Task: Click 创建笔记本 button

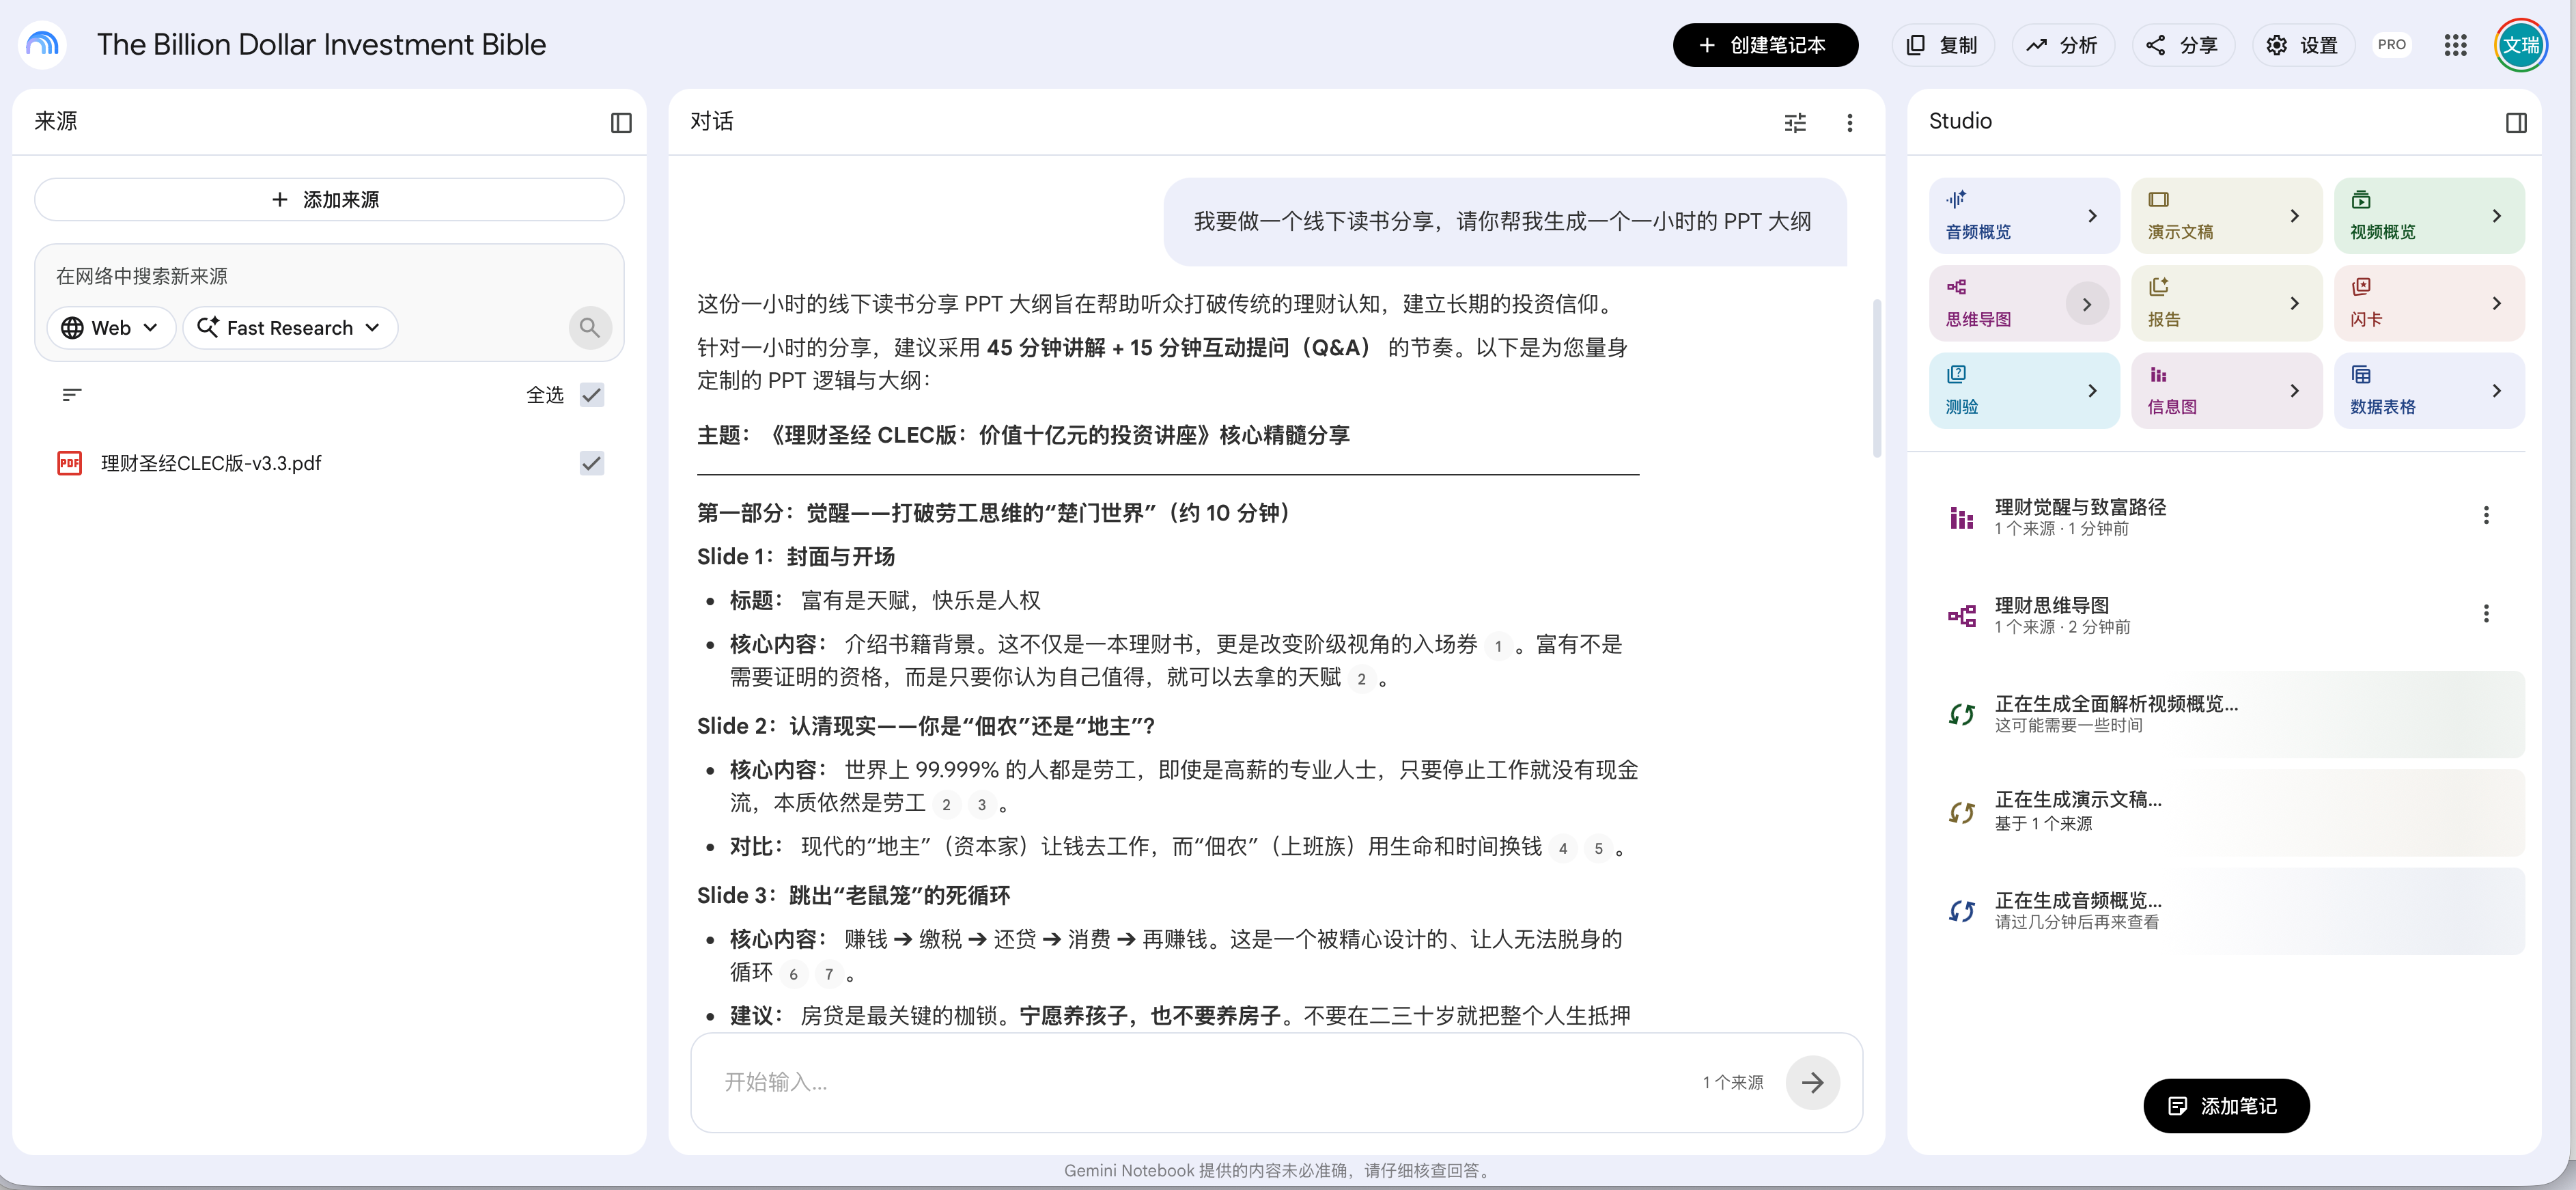Action: click(x=1765, y=45)
